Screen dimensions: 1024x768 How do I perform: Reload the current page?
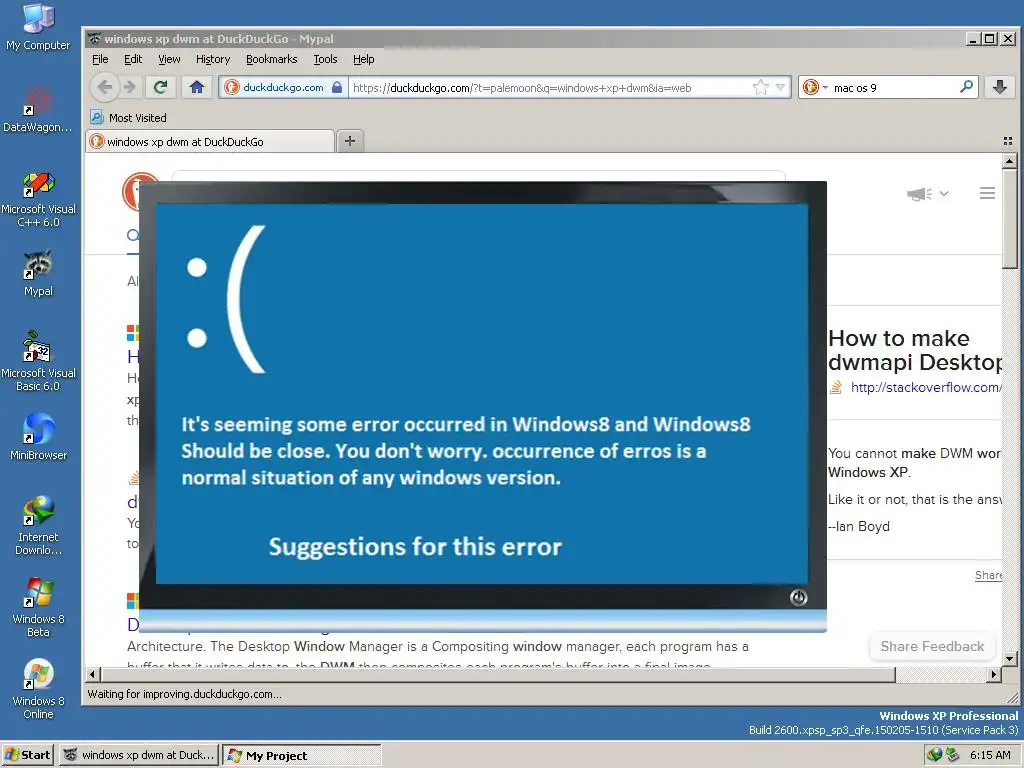pyautogui.click(x=160, y=87)
